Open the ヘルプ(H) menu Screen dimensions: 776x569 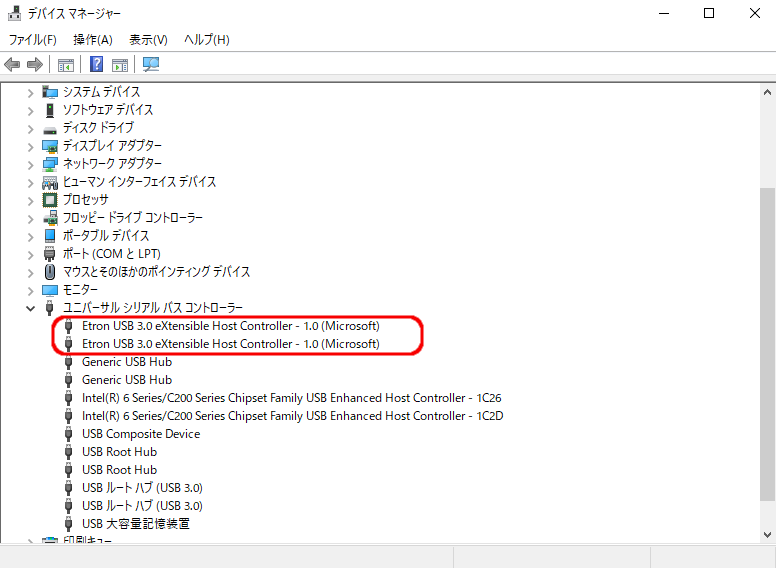click(207, 40)
